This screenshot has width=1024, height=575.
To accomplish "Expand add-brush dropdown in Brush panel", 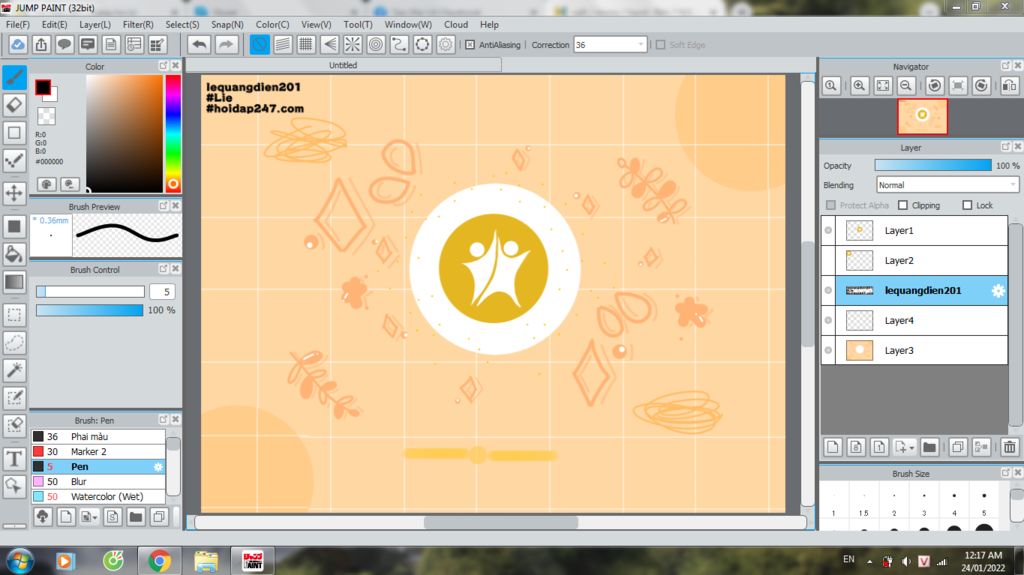I will point(95,518).
